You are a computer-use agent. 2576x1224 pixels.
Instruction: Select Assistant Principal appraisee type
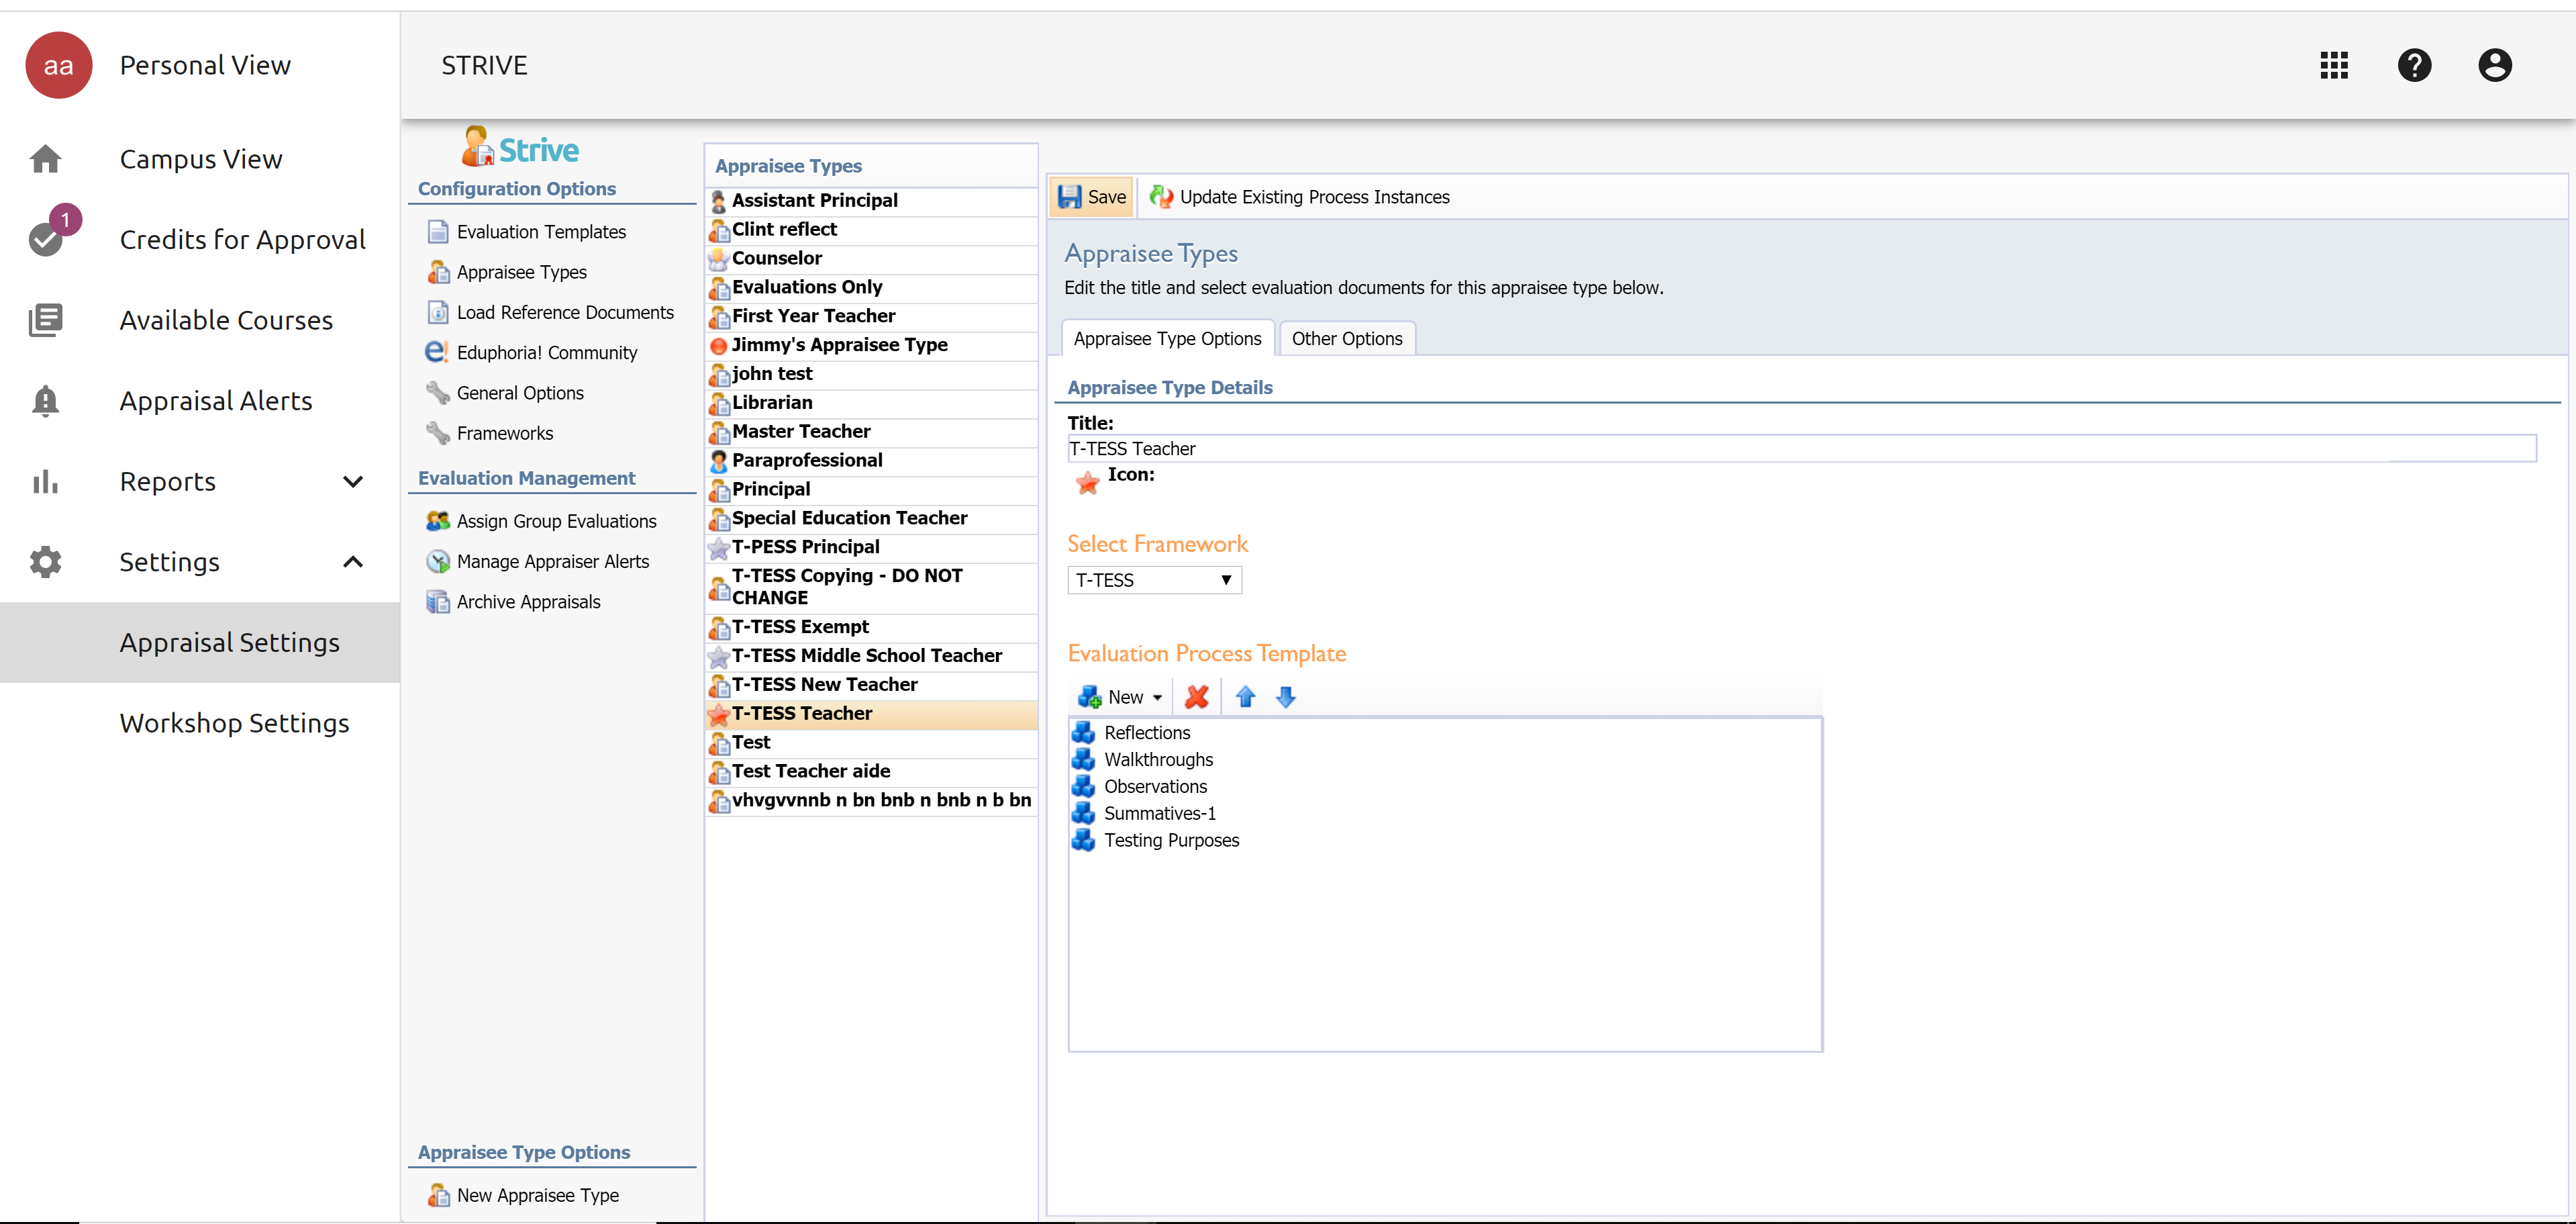pos(871,201)
